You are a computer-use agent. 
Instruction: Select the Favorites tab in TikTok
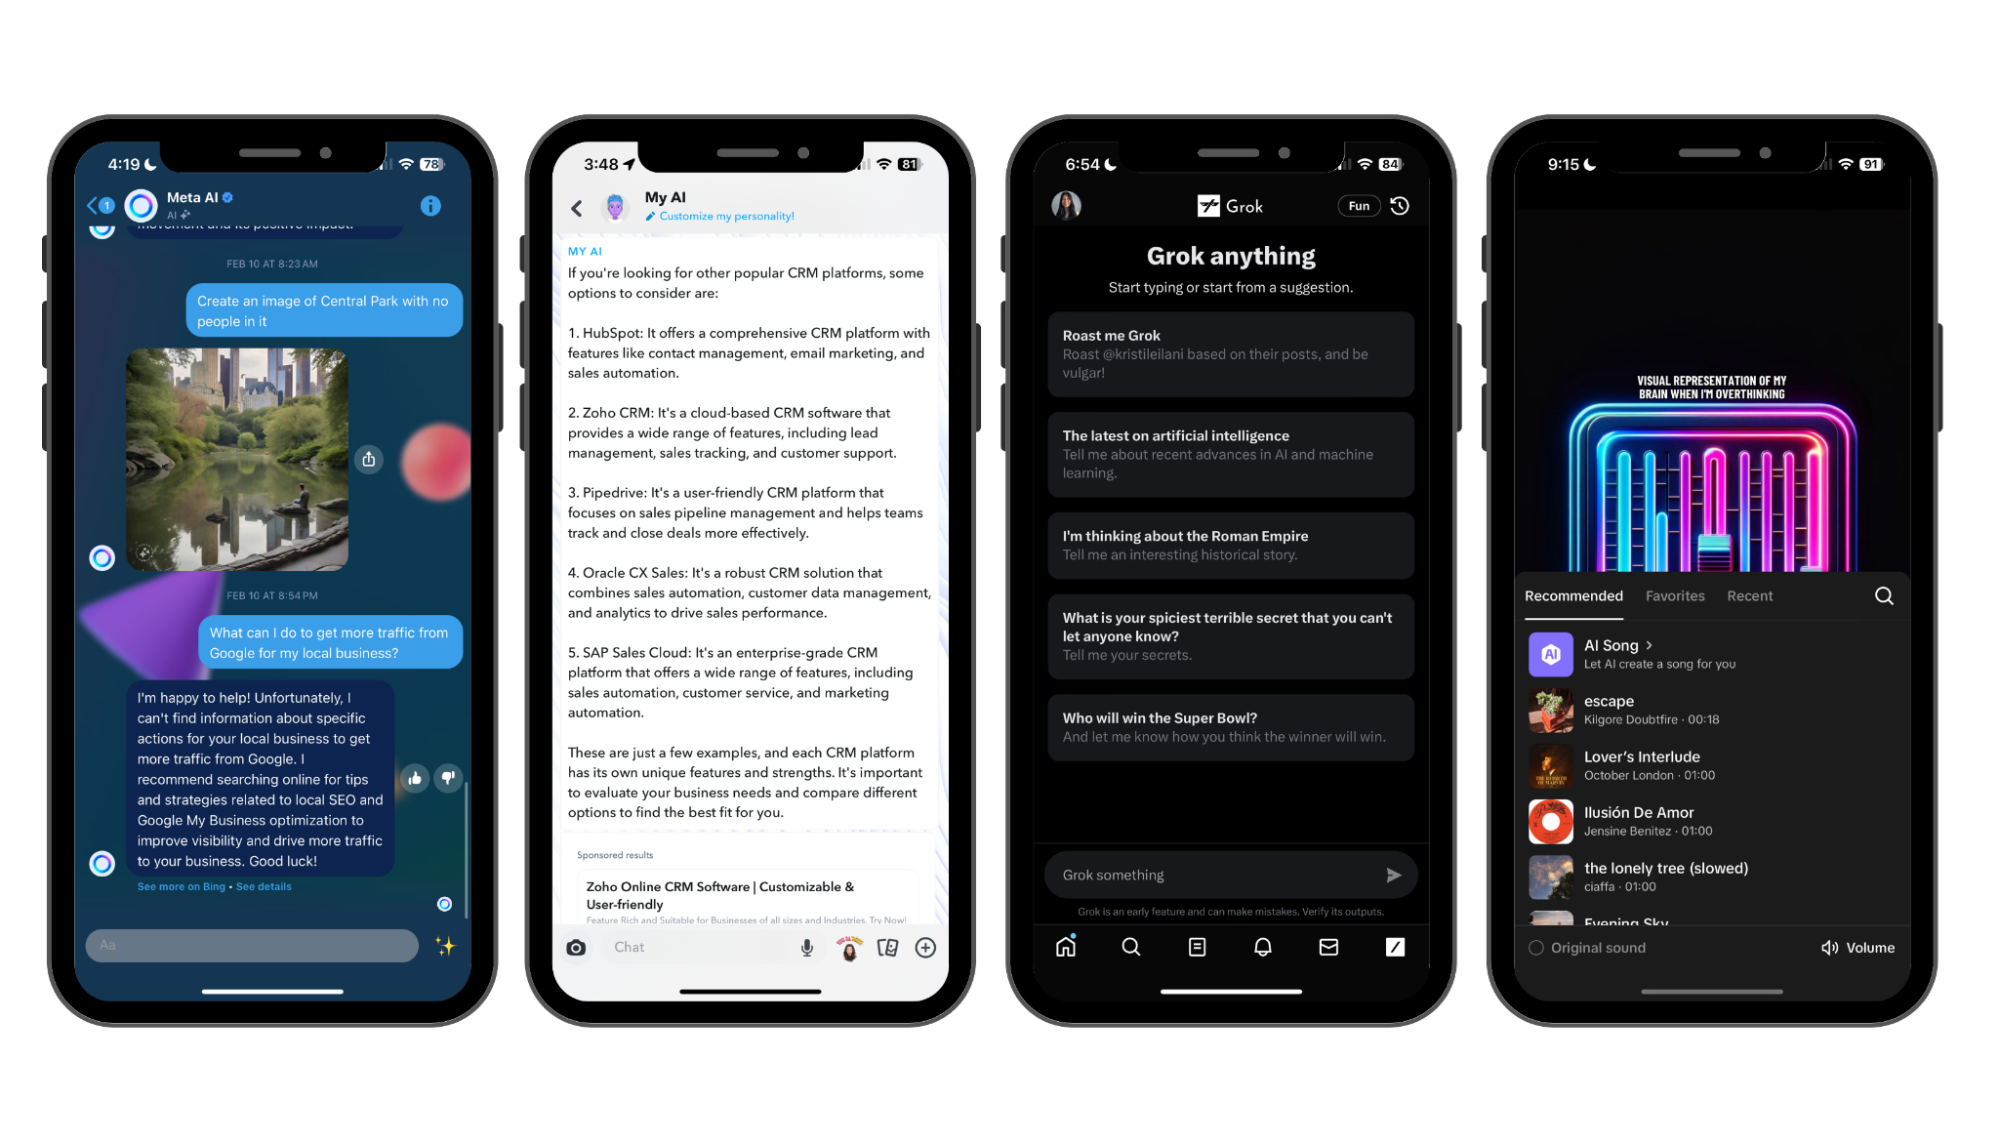(1675, 596)
